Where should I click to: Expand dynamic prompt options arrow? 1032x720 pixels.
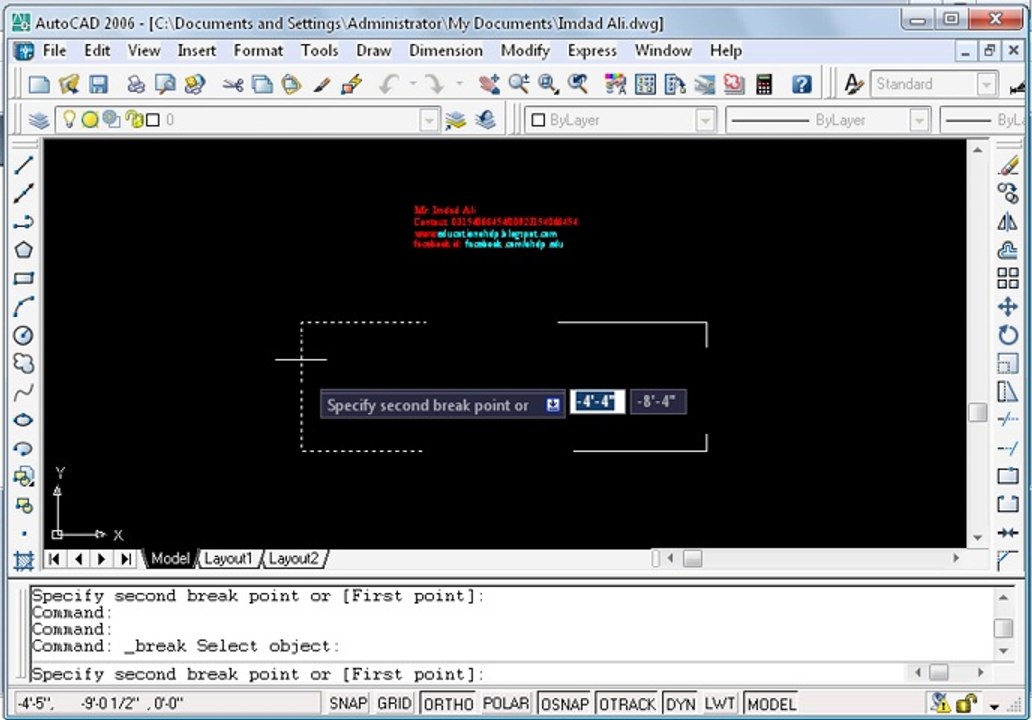[553, 405]
